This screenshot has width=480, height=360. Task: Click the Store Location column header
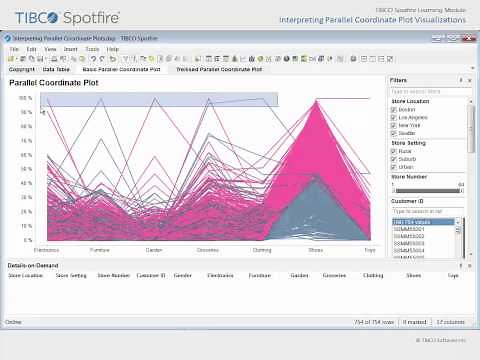[25, 276]
